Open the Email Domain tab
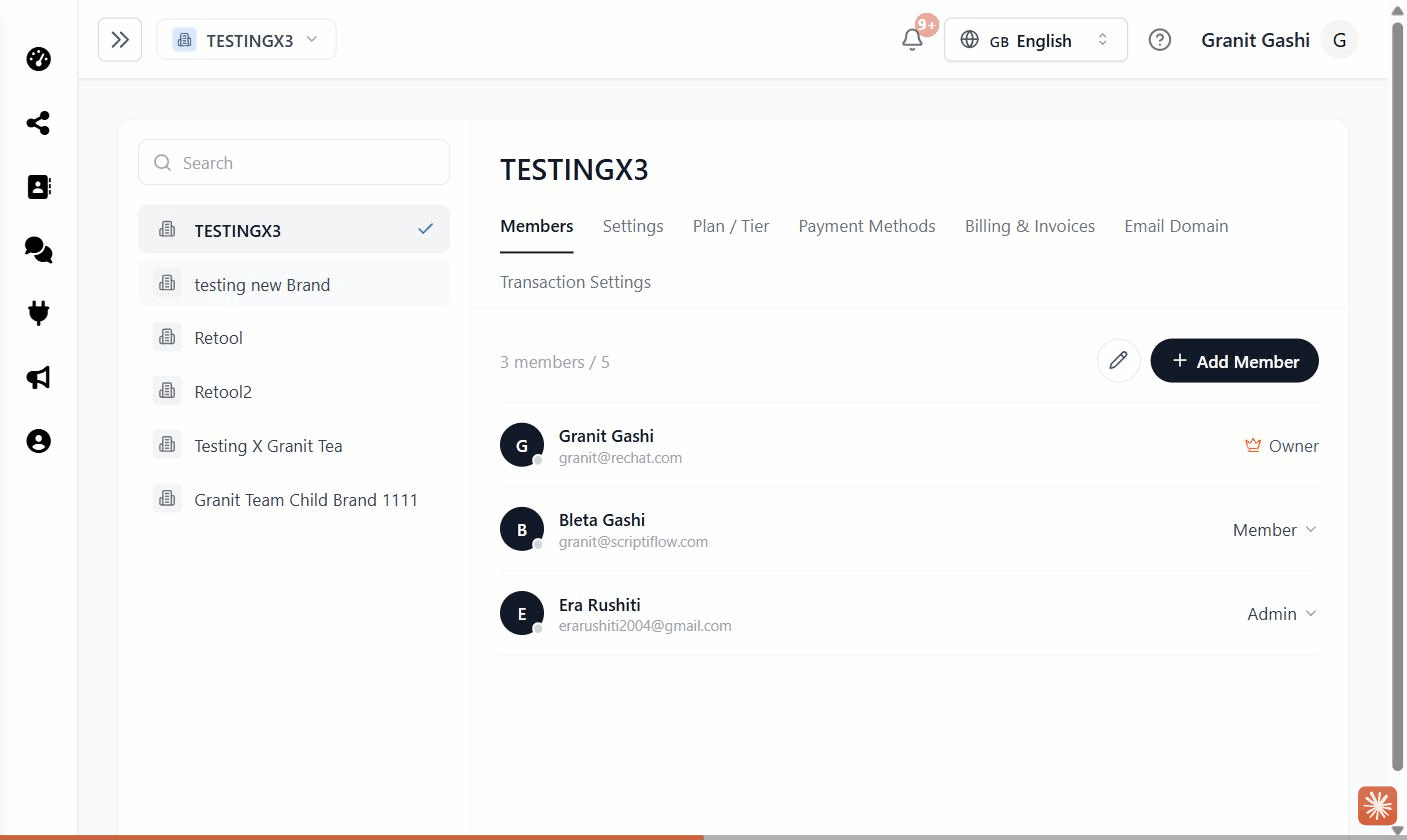Image resolution: width=1407 pixels, height=840 pixels. point(1176,226)
